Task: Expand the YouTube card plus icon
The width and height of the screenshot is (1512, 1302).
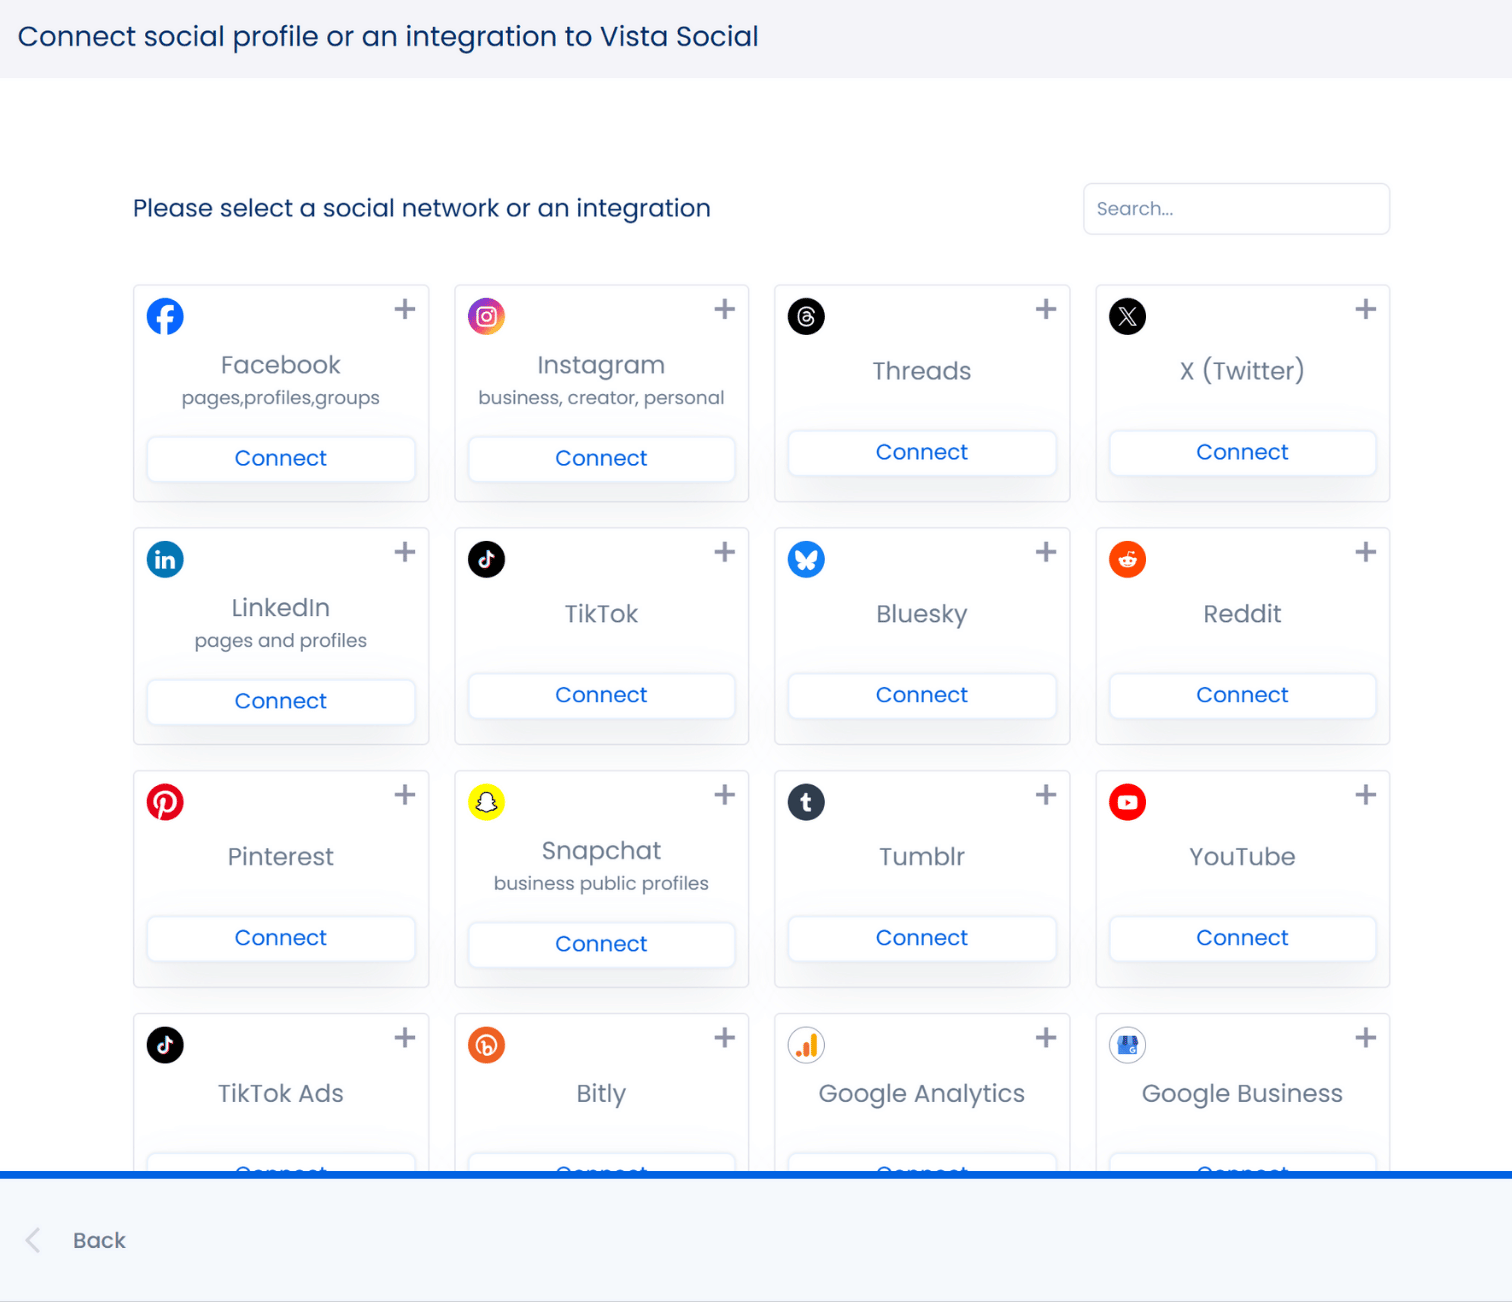Action: pyautogui.click(x=1365, y=795)
